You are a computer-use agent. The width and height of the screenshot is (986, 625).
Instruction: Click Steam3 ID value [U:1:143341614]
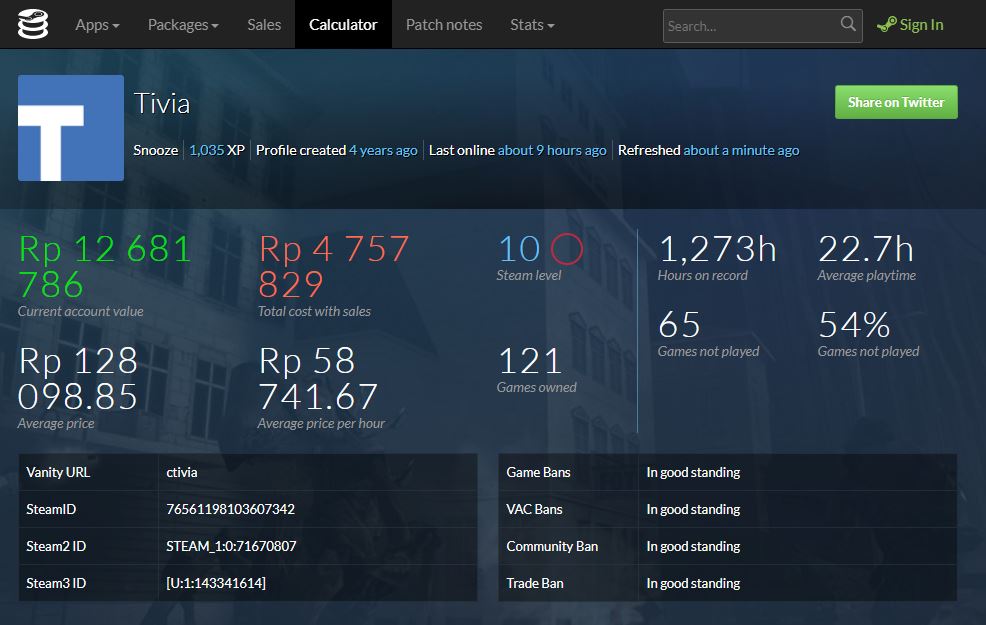(216, 584)
